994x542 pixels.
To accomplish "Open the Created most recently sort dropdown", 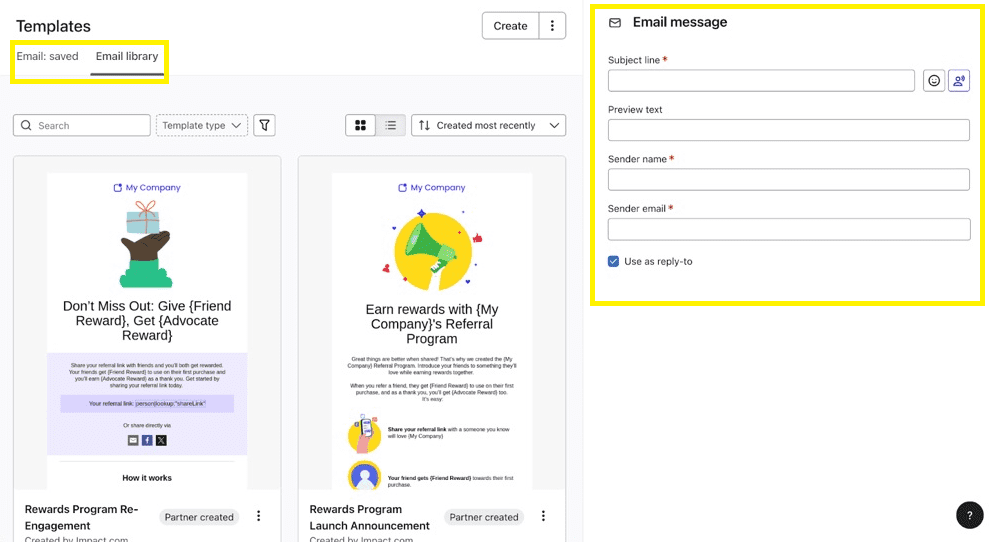I will click(488, 126).
